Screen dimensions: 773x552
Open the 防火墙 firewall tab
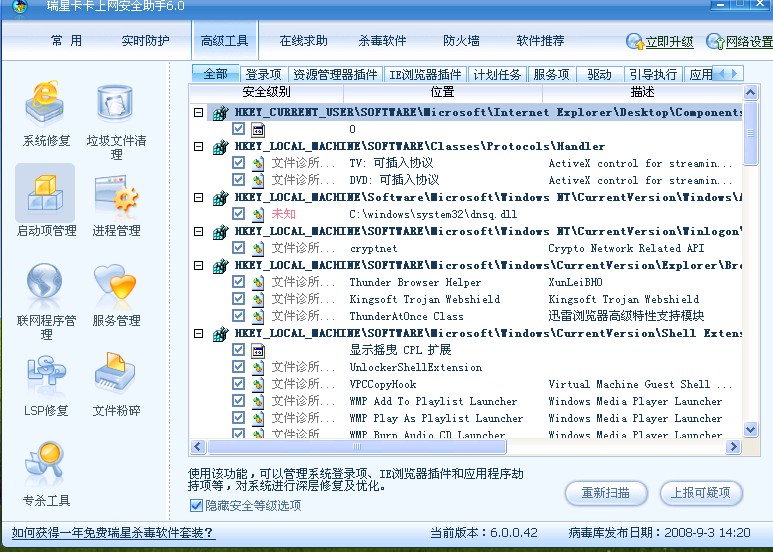point(461,41)
